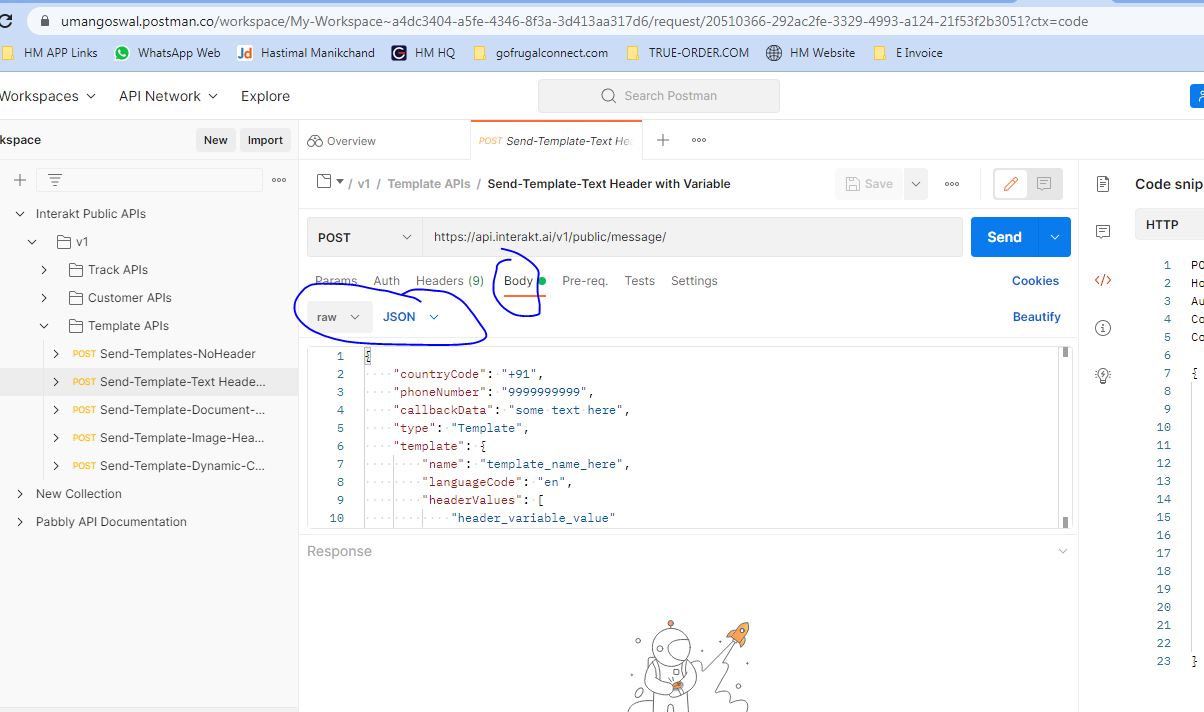
Task: Expand the Customer APIs folder
Action: tap(44, 298)
